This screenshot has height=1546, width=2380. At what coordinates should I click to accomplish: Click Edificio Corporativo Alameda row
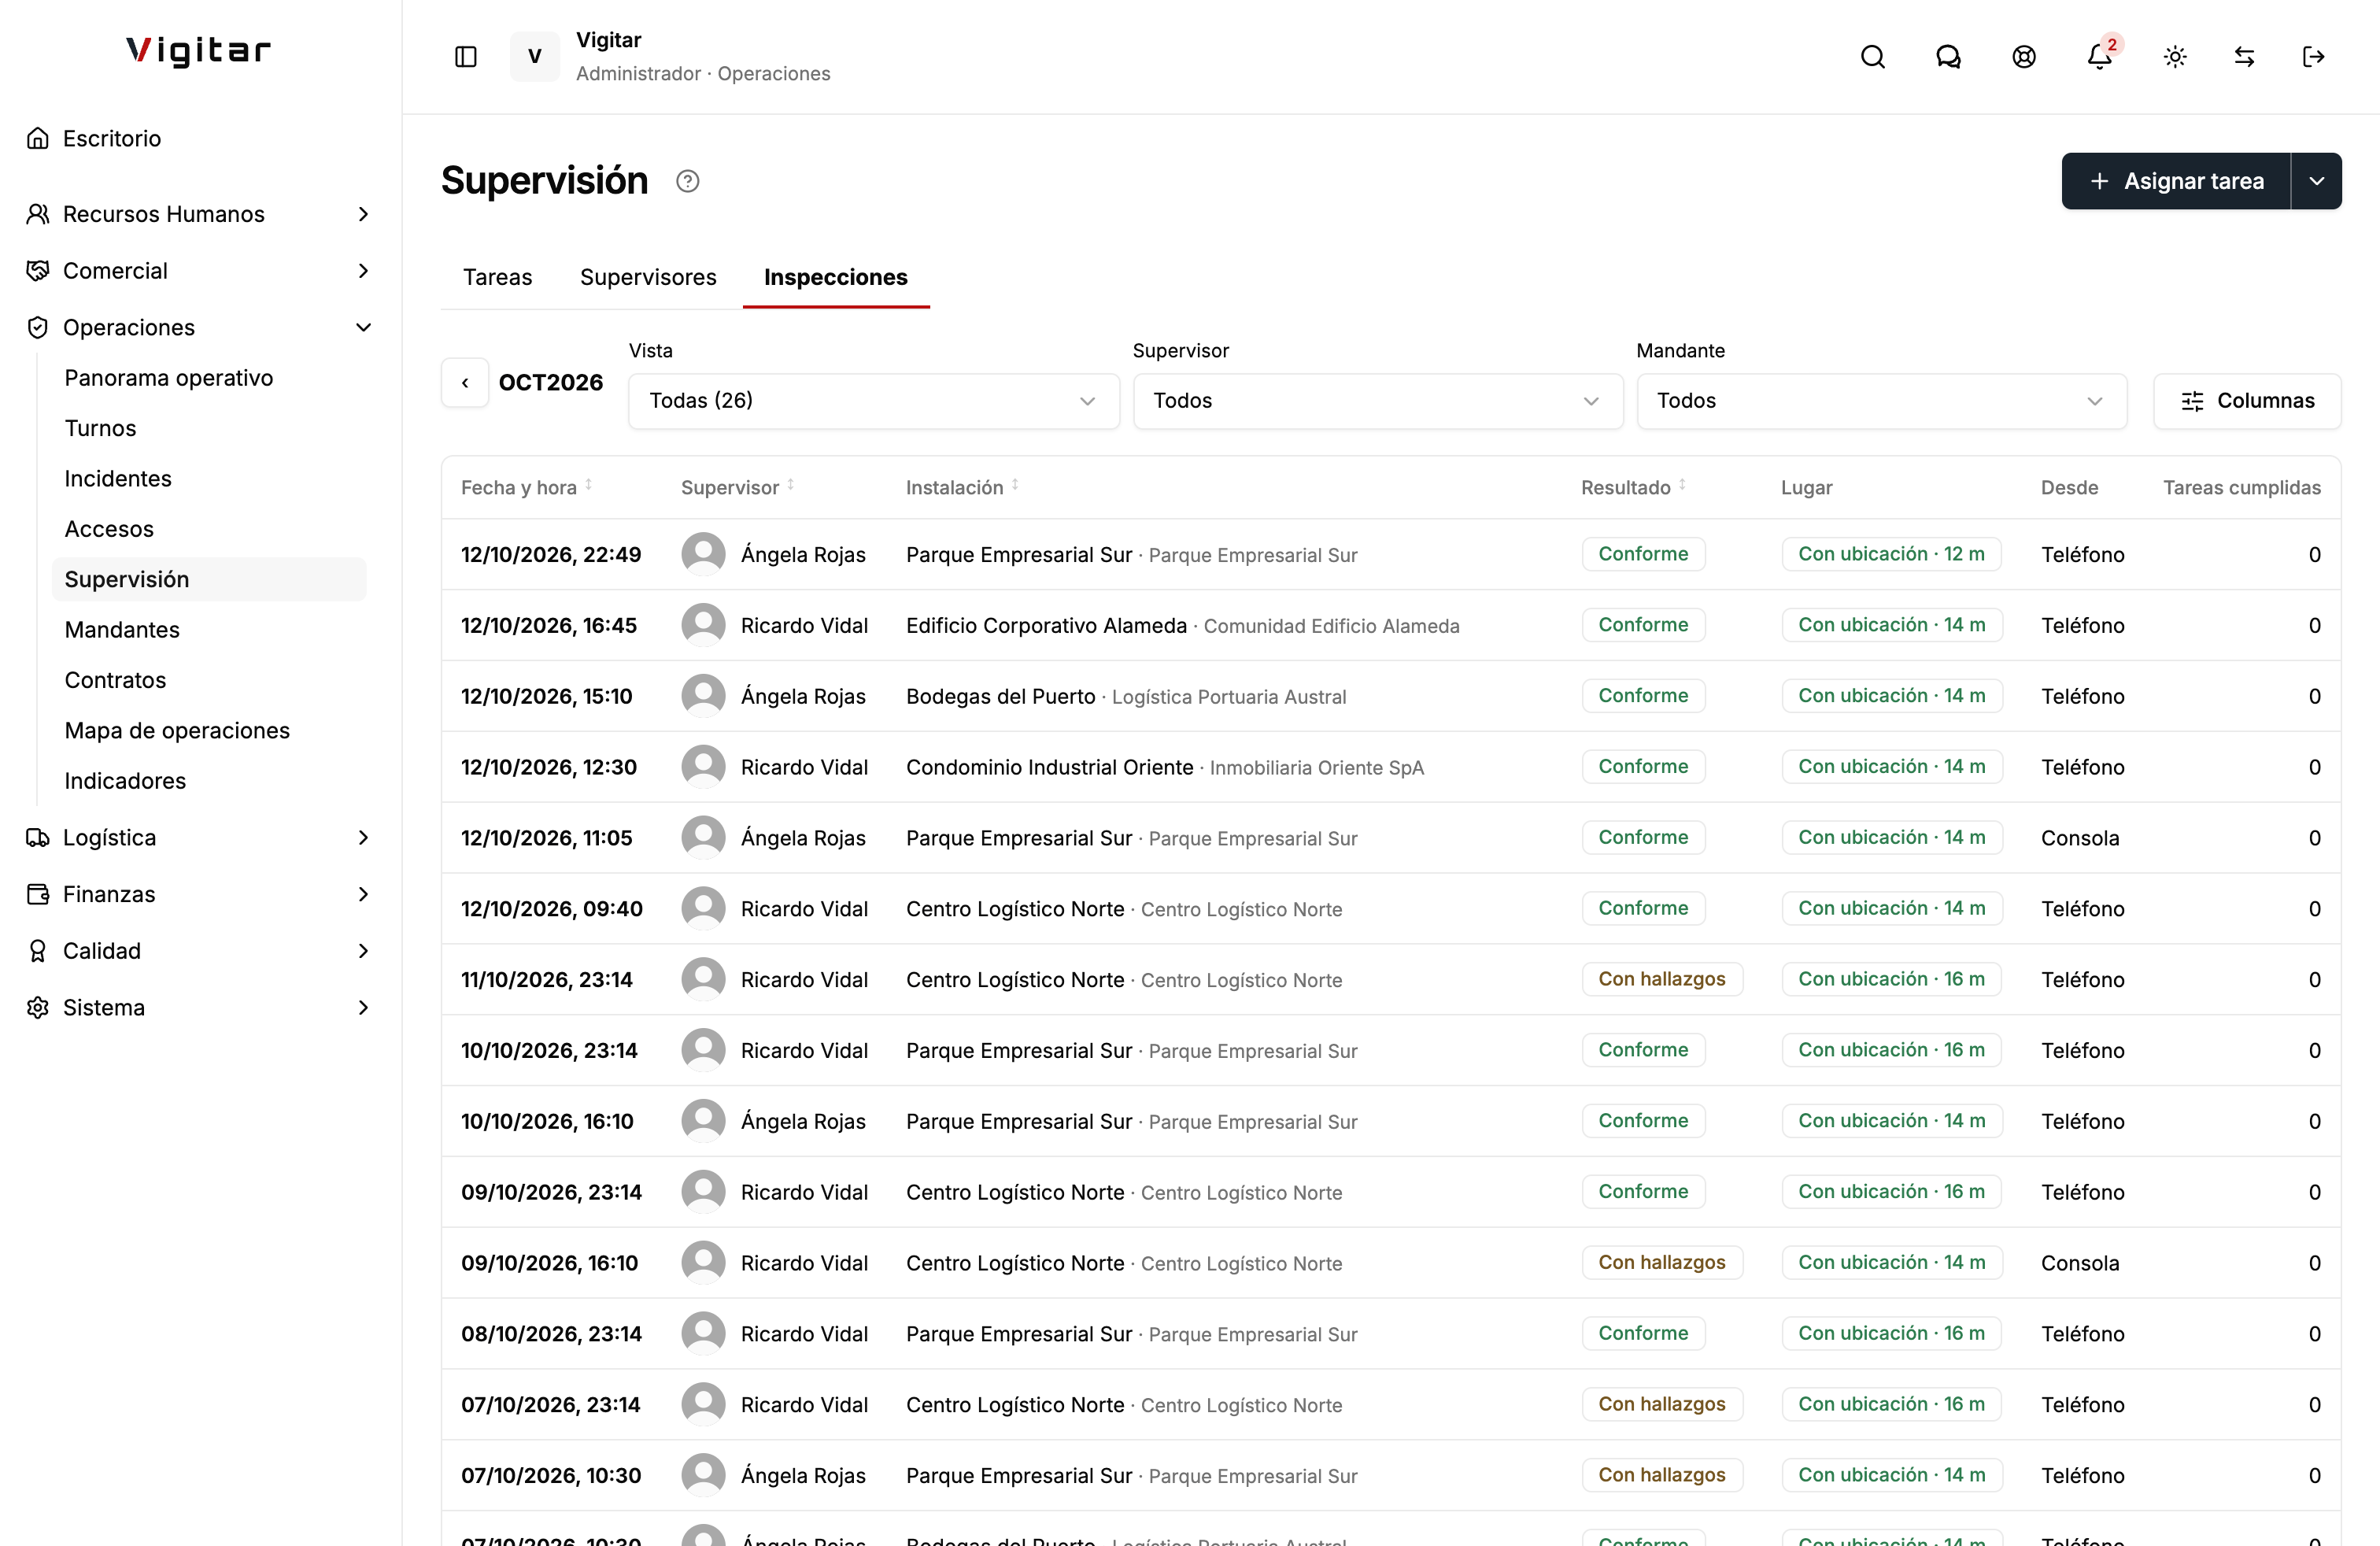[x=1391, y=625]
